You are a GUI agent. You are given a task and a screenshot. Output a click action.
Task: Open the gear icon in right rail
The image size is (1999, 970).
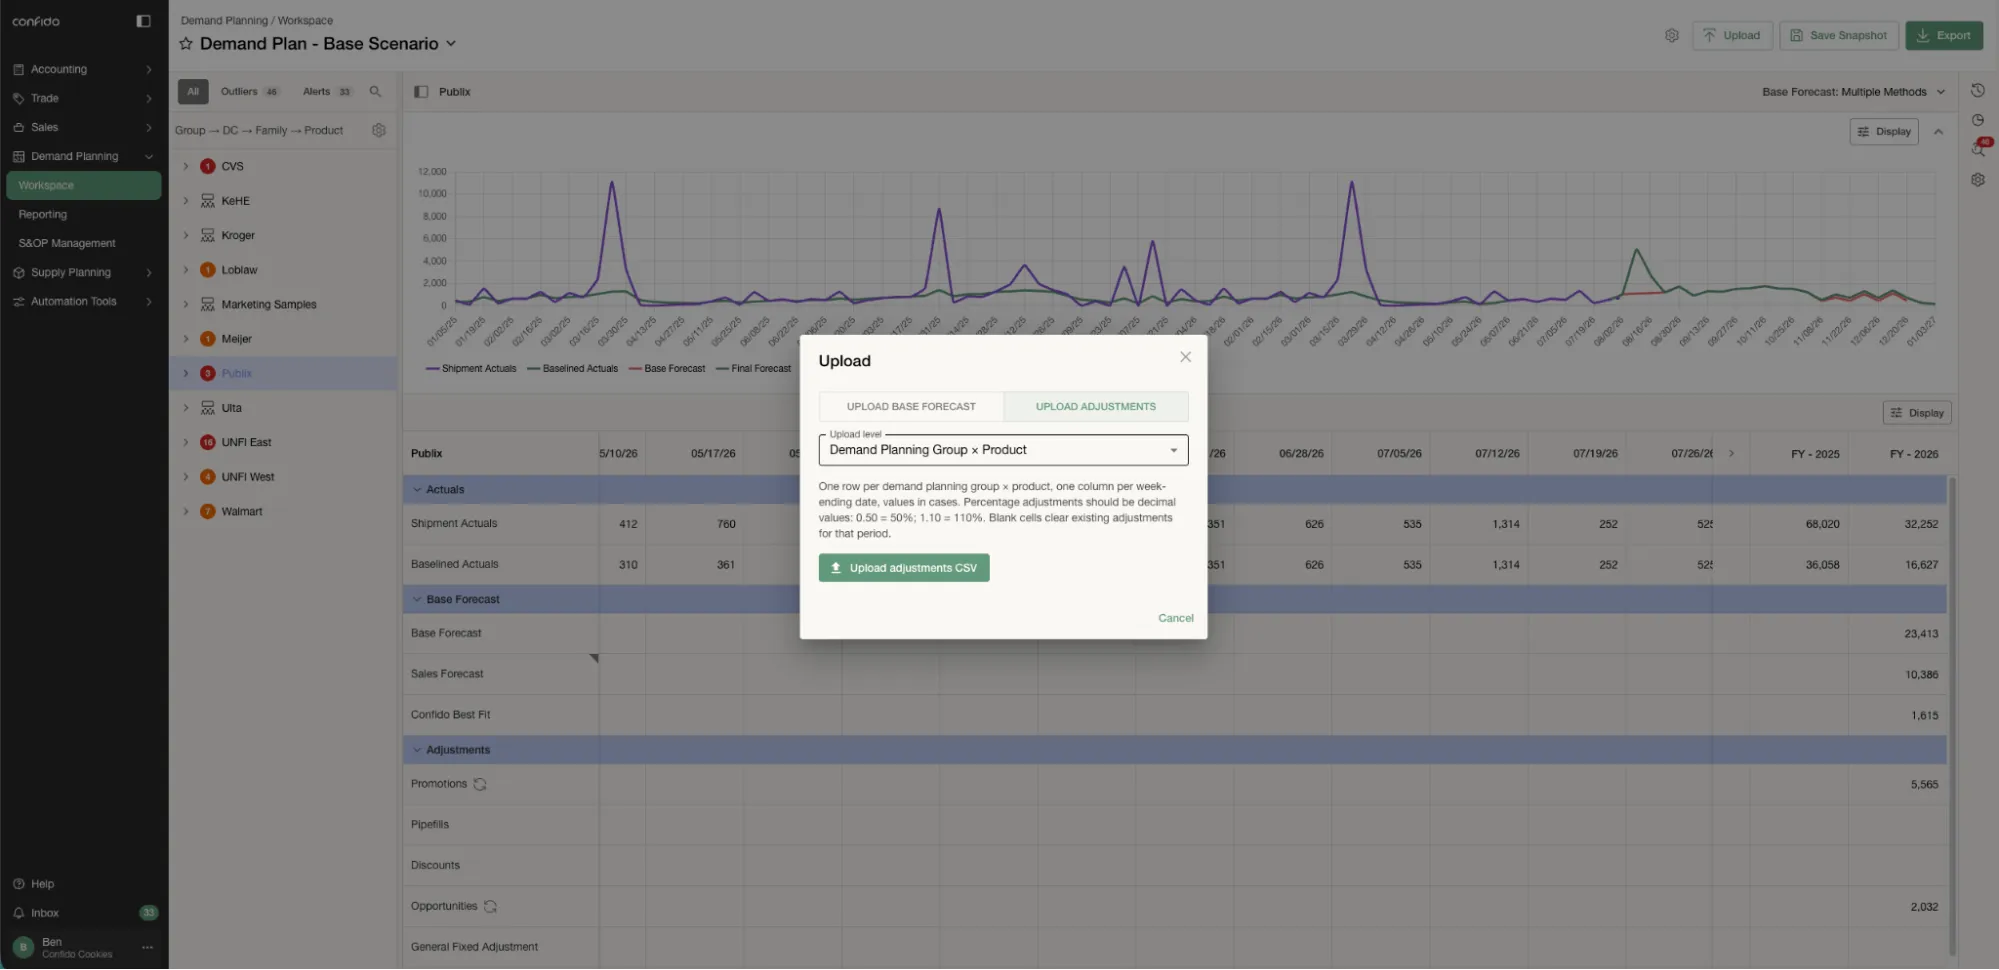pyautogui.click(x=1977, y=180)
